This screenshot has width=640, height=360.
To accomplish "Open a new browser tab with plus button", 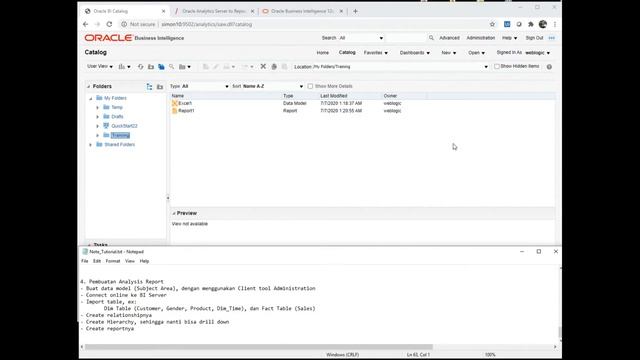I will pyautogui.click(x=355, y=11).
